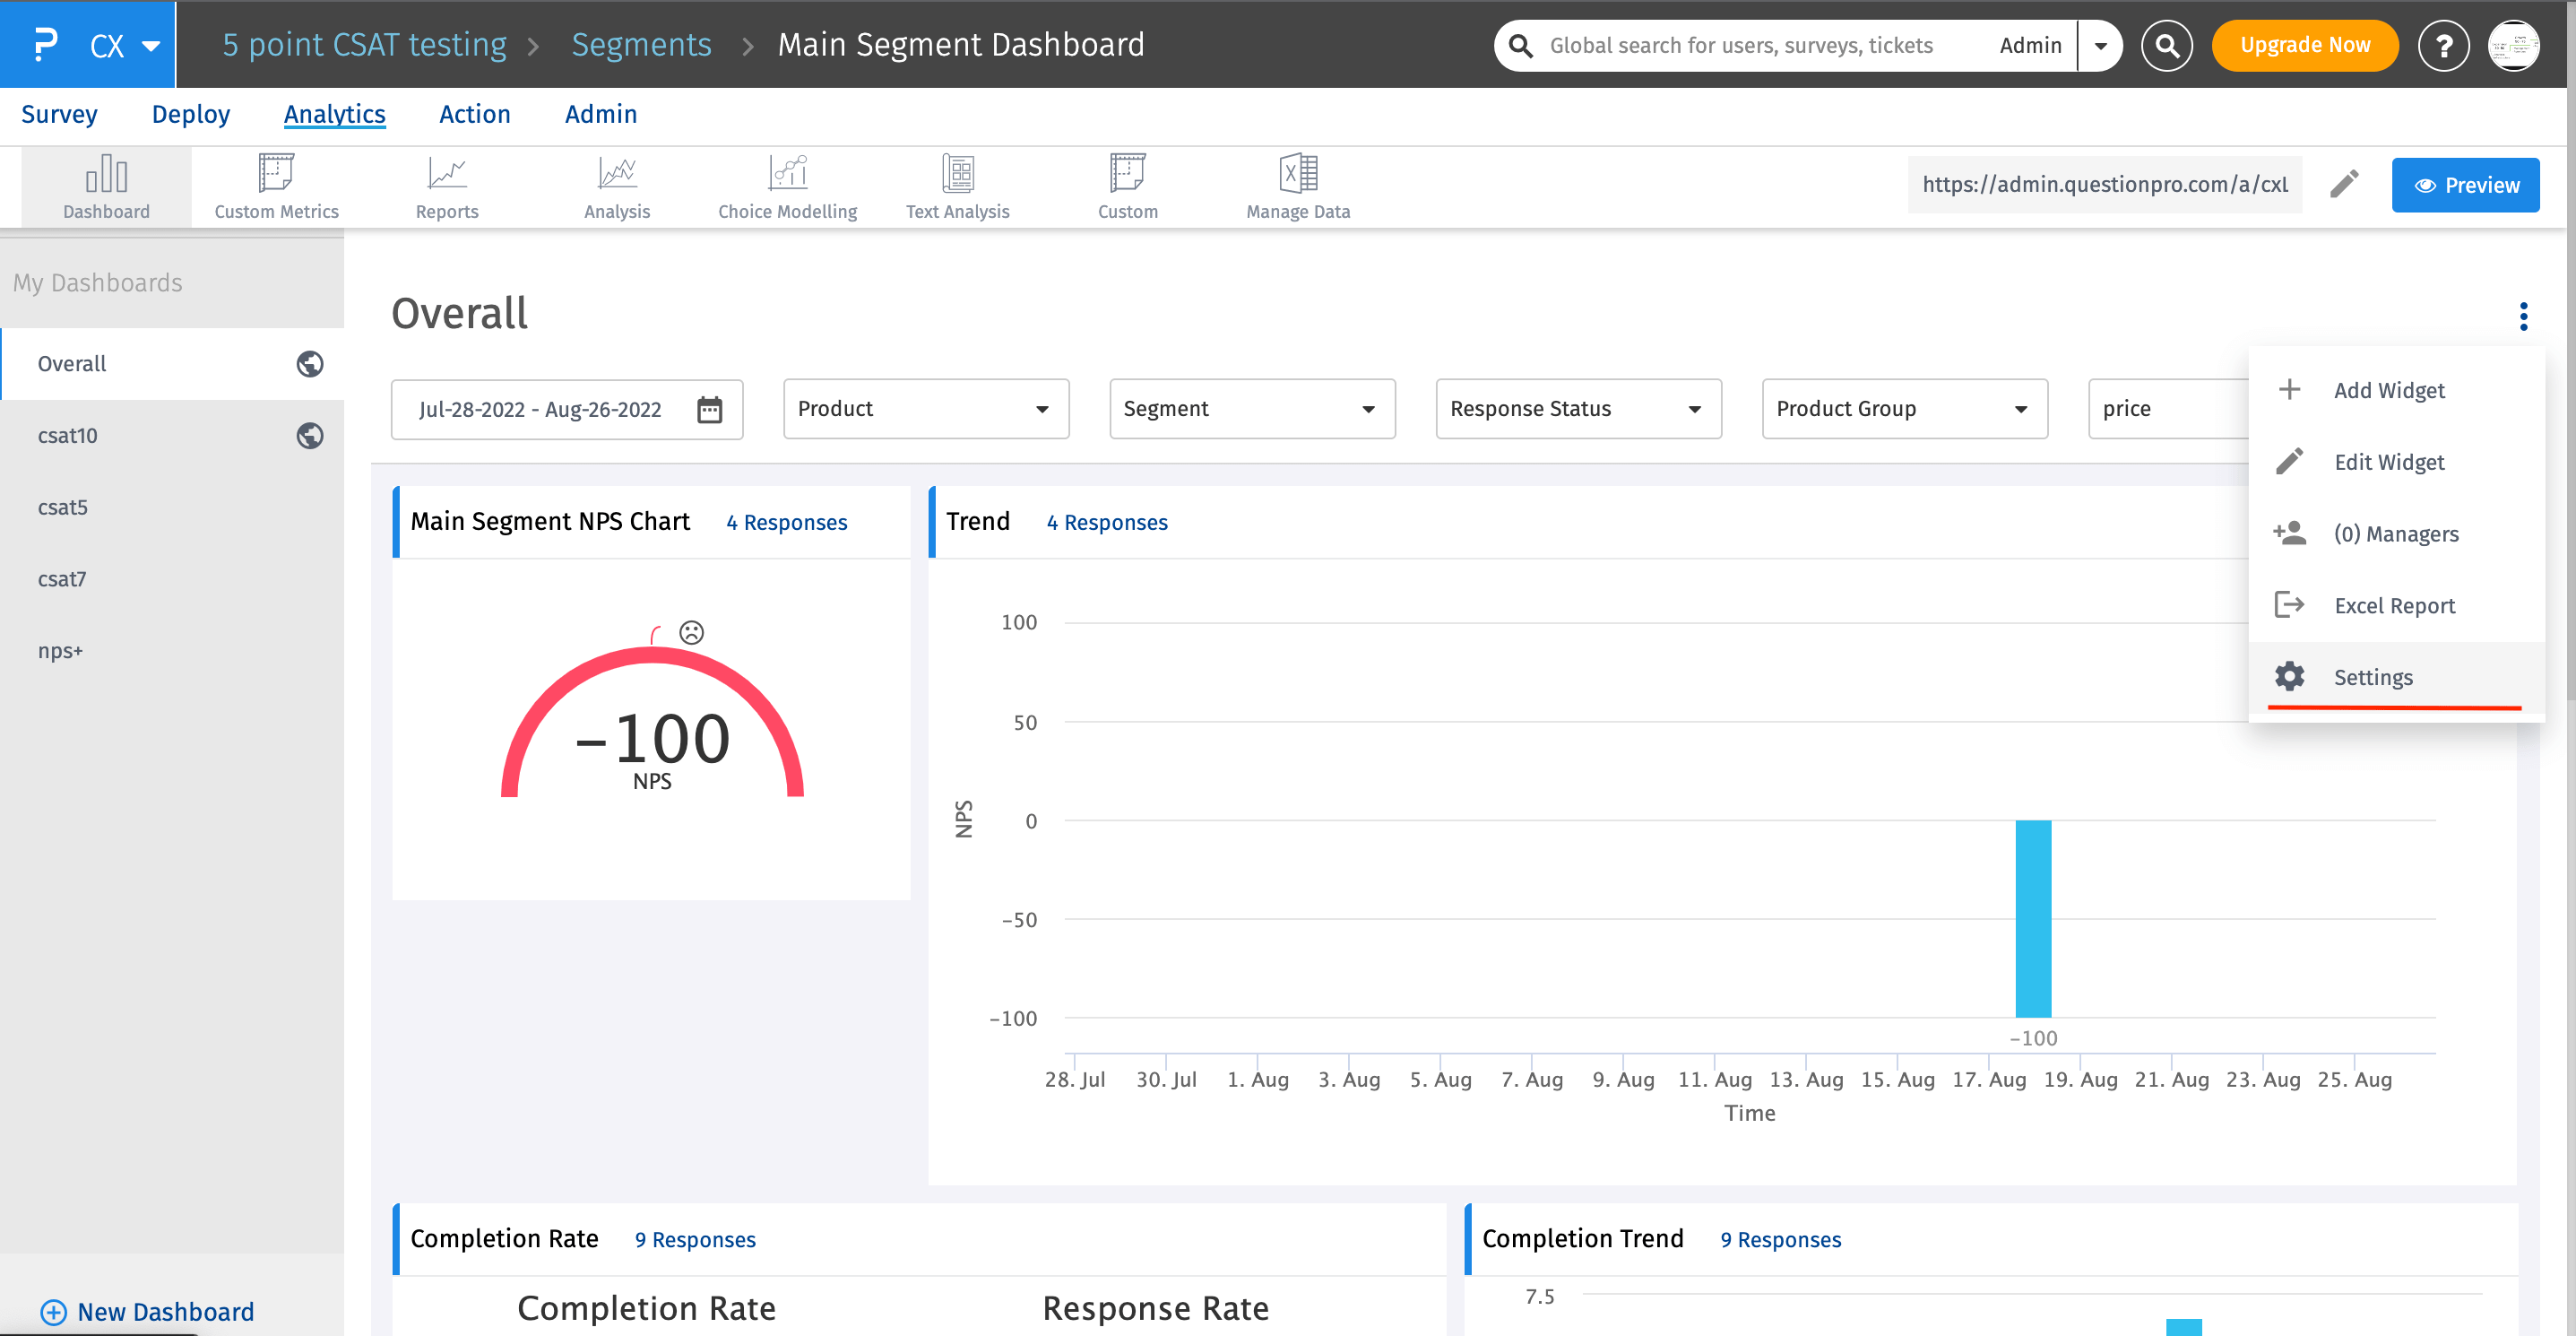Toggle the globe visibility icon for csat10 dashboard
Screen dimensions: 2576x1336
point(309,436)
